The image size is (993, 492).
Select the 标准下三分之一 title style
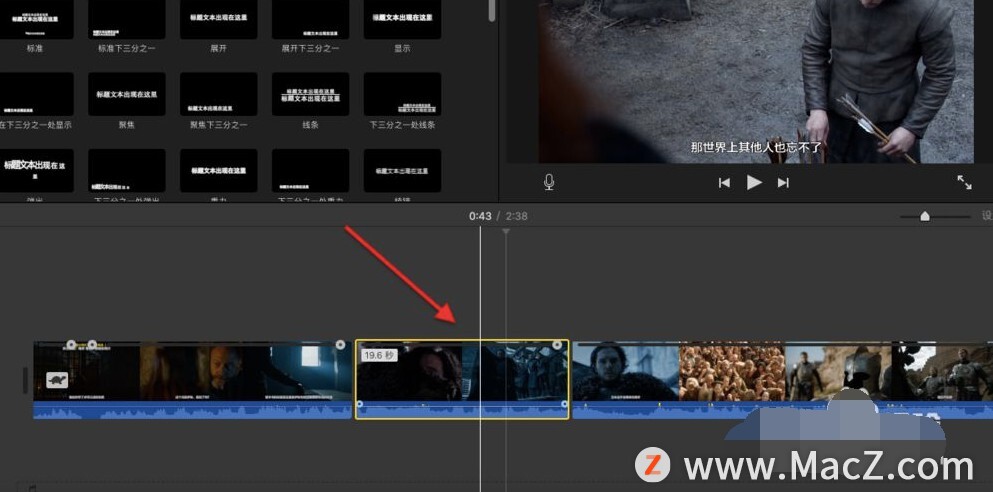127,19
